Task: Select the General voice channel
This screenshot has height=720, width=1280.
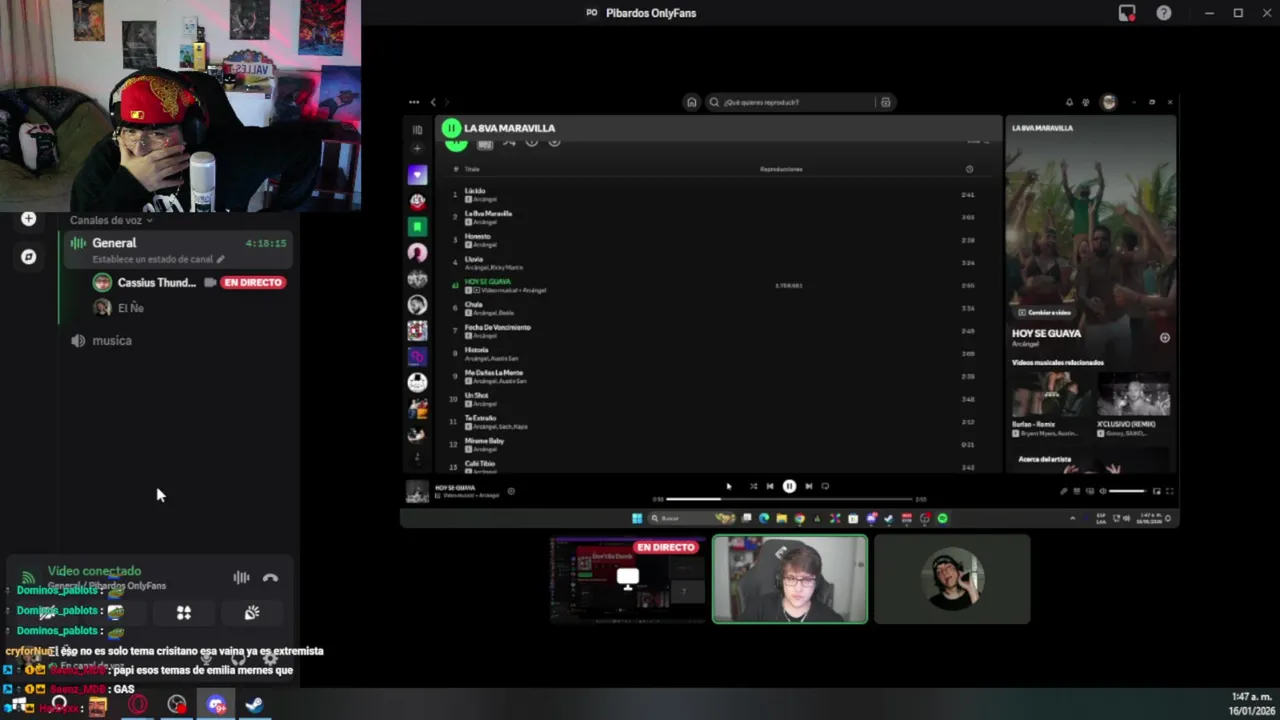Action: pyautogui.click(x=177, y=249)
